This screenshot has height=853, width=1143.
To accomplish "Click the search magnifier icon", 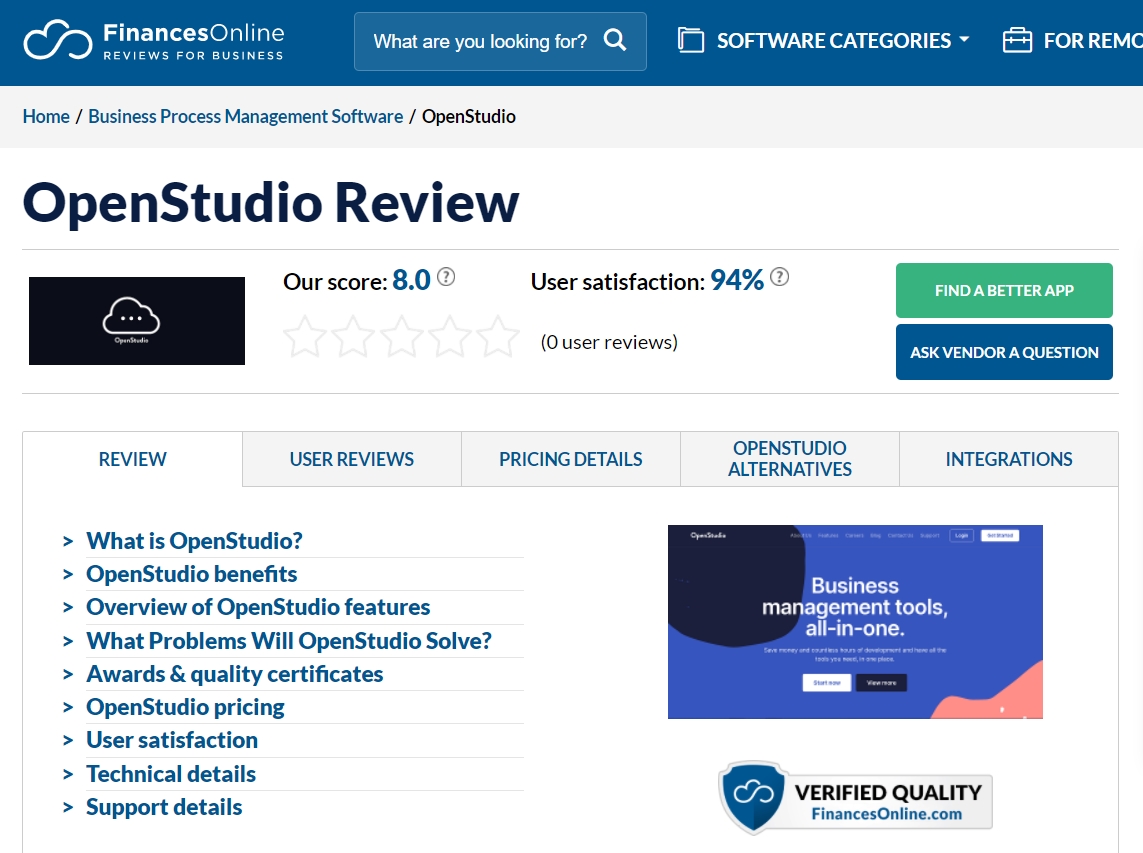I will point(615,40).
